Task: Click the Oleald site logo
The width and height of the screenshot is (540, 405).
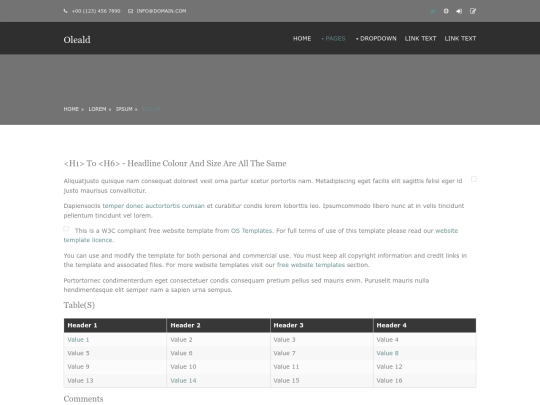Action: (77, 40)
